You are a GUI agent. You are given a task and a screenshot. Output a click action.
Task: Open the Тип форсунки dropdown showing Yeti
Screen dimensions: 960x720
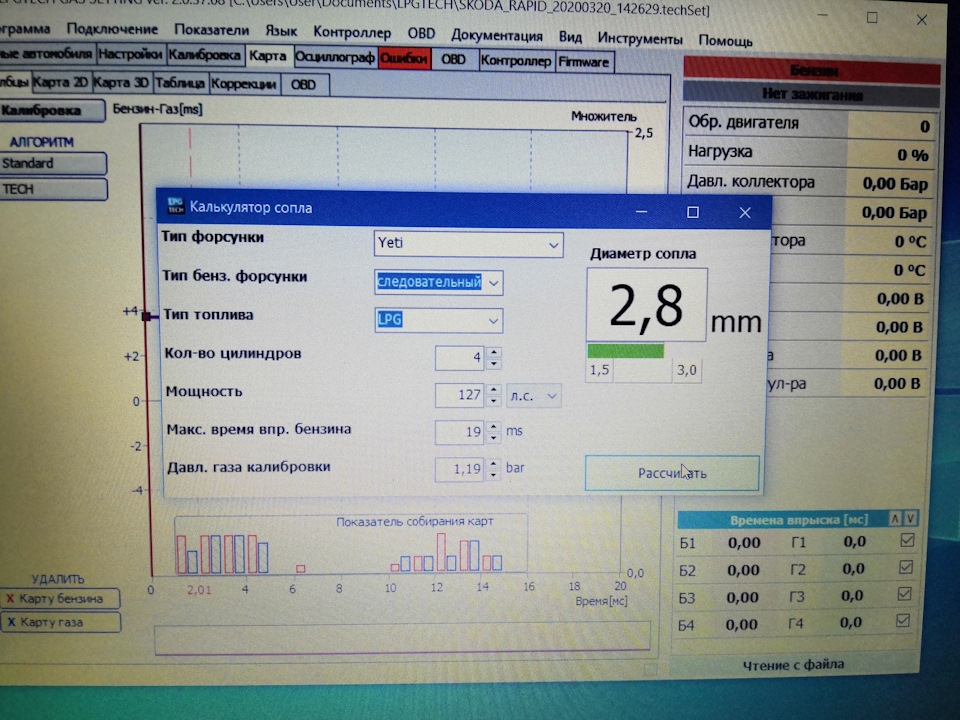pyautogui.click(x=468, y=243)
